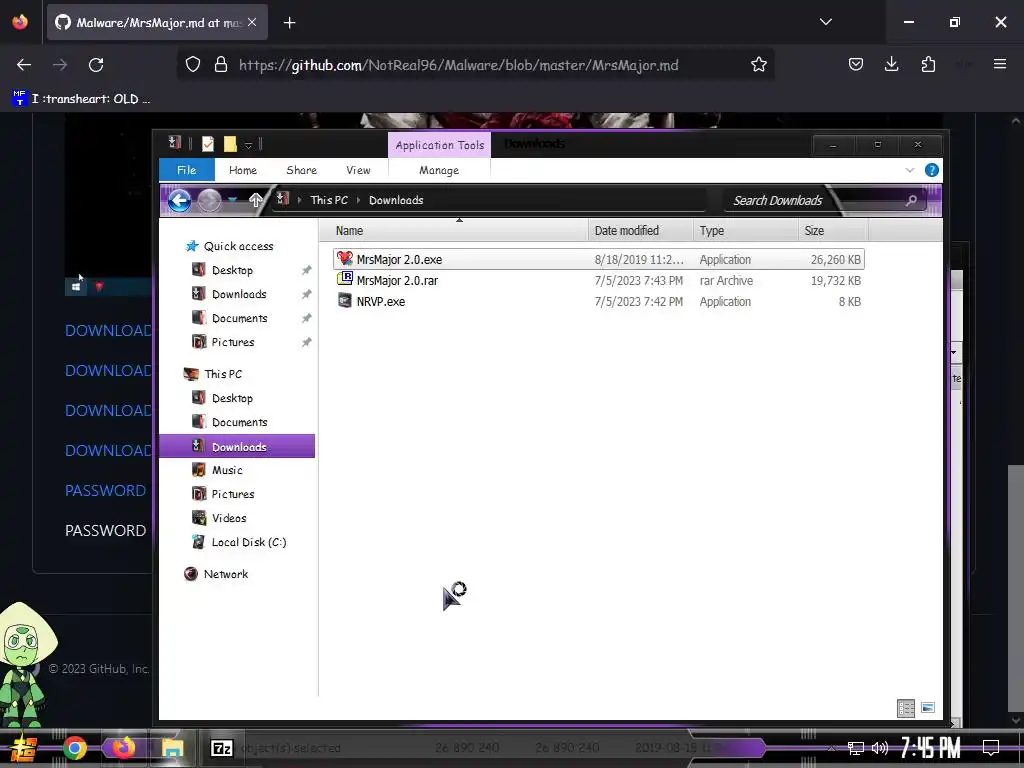Open Videos folder under This PC

coord(229,518)
